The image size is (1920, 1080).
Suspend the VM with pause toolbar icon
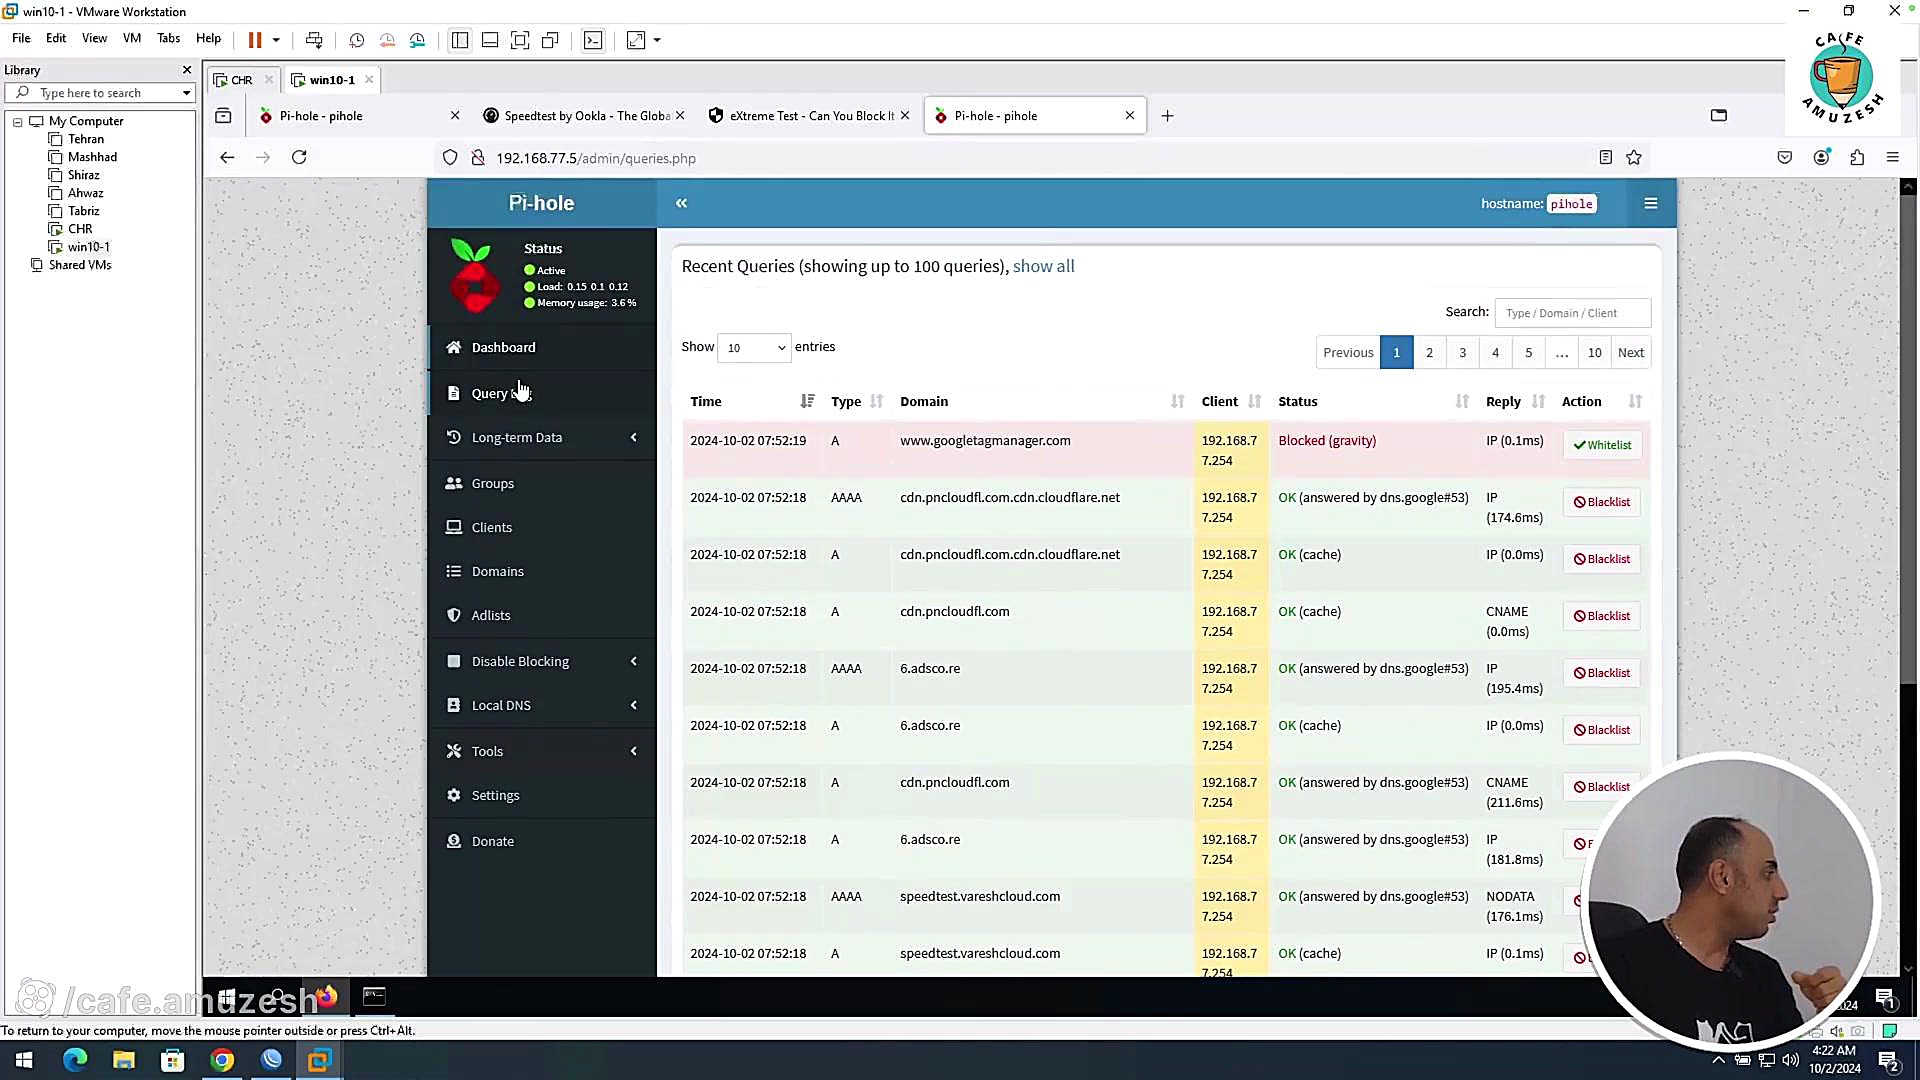(255, 40)
